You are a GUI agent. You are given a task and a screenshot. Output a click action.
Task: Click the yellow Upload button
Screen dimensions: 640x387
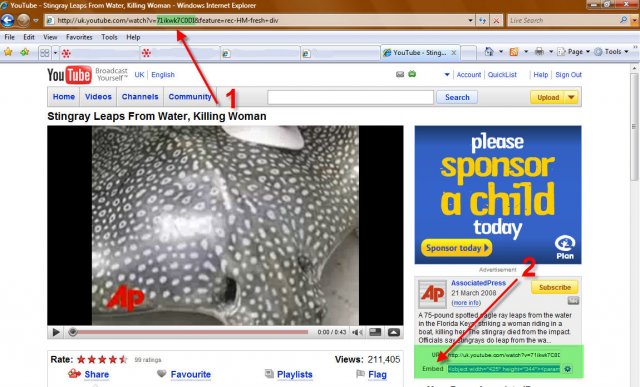coord(548,97)
